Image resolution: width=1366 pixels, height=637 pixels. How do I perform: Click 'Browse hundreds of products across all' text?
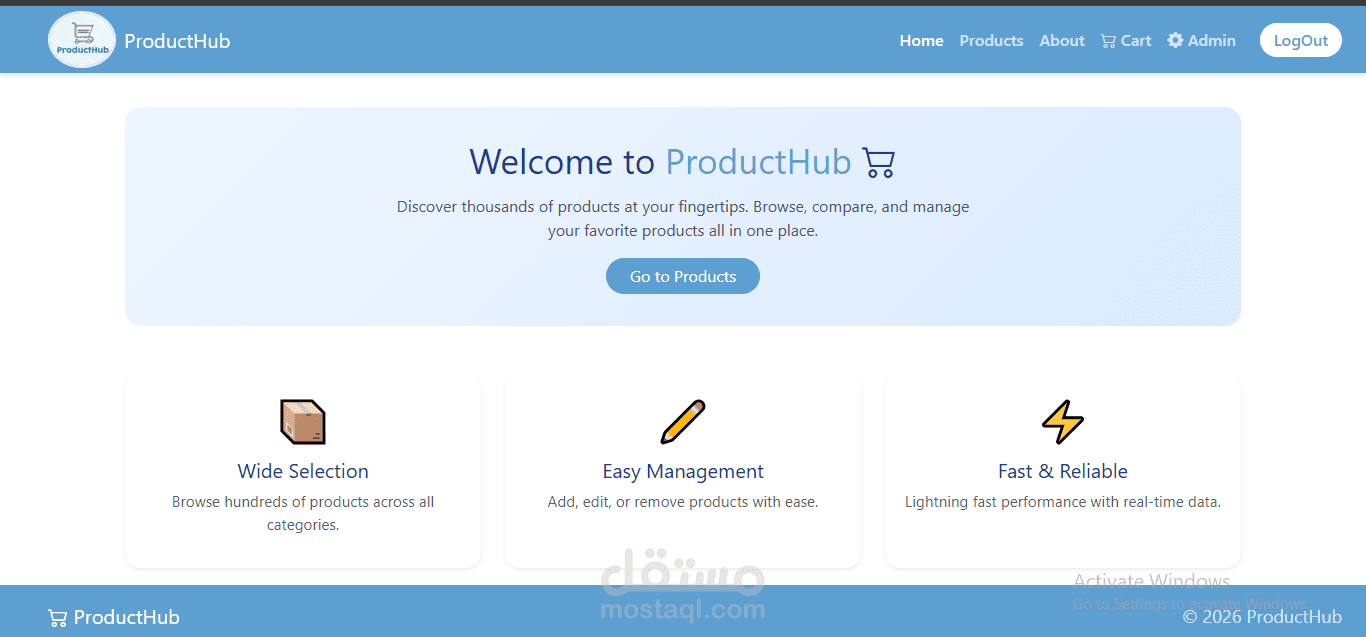303,502
